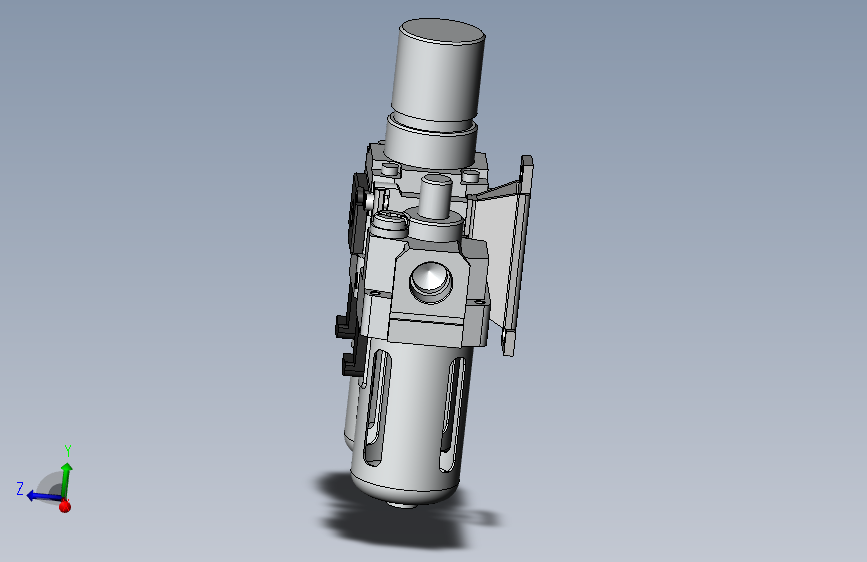Click the red X axis ball on triad
This screenshot has height=562, width=867.
[65, 505]
